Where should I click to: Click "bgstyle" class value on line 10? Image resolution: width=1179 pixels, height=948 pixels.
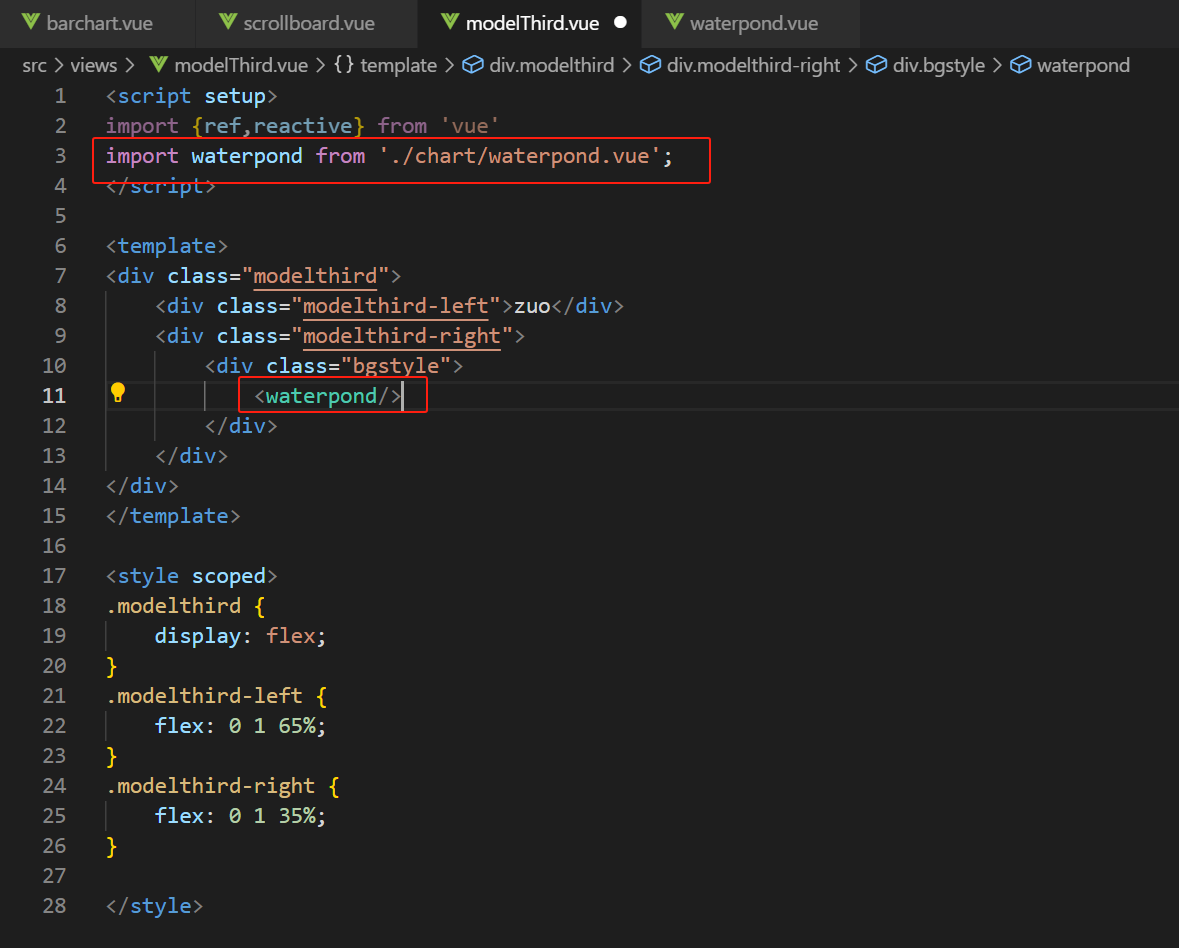(x=396, y=366)
